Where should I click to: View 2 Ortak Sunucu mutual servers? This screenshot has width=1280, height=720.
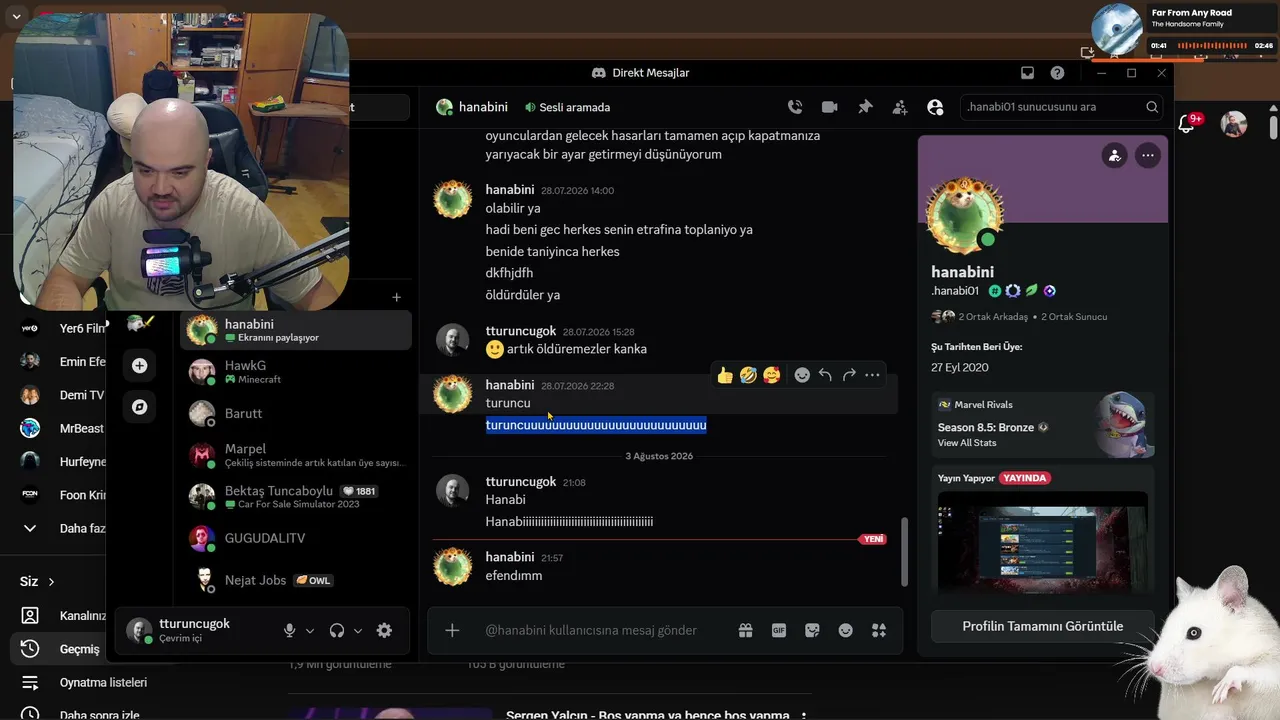(1074, 317)
